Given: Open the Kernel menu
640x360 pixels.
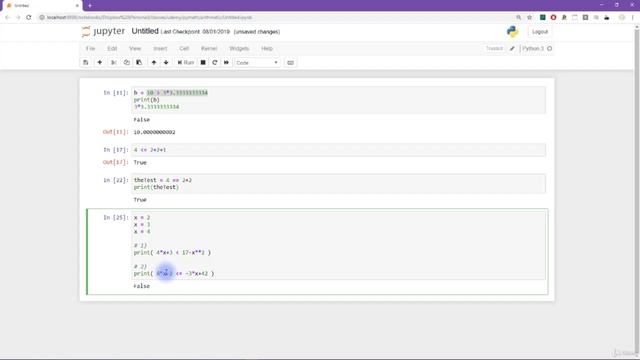Looking at the screenshot, I should [209, 48].
